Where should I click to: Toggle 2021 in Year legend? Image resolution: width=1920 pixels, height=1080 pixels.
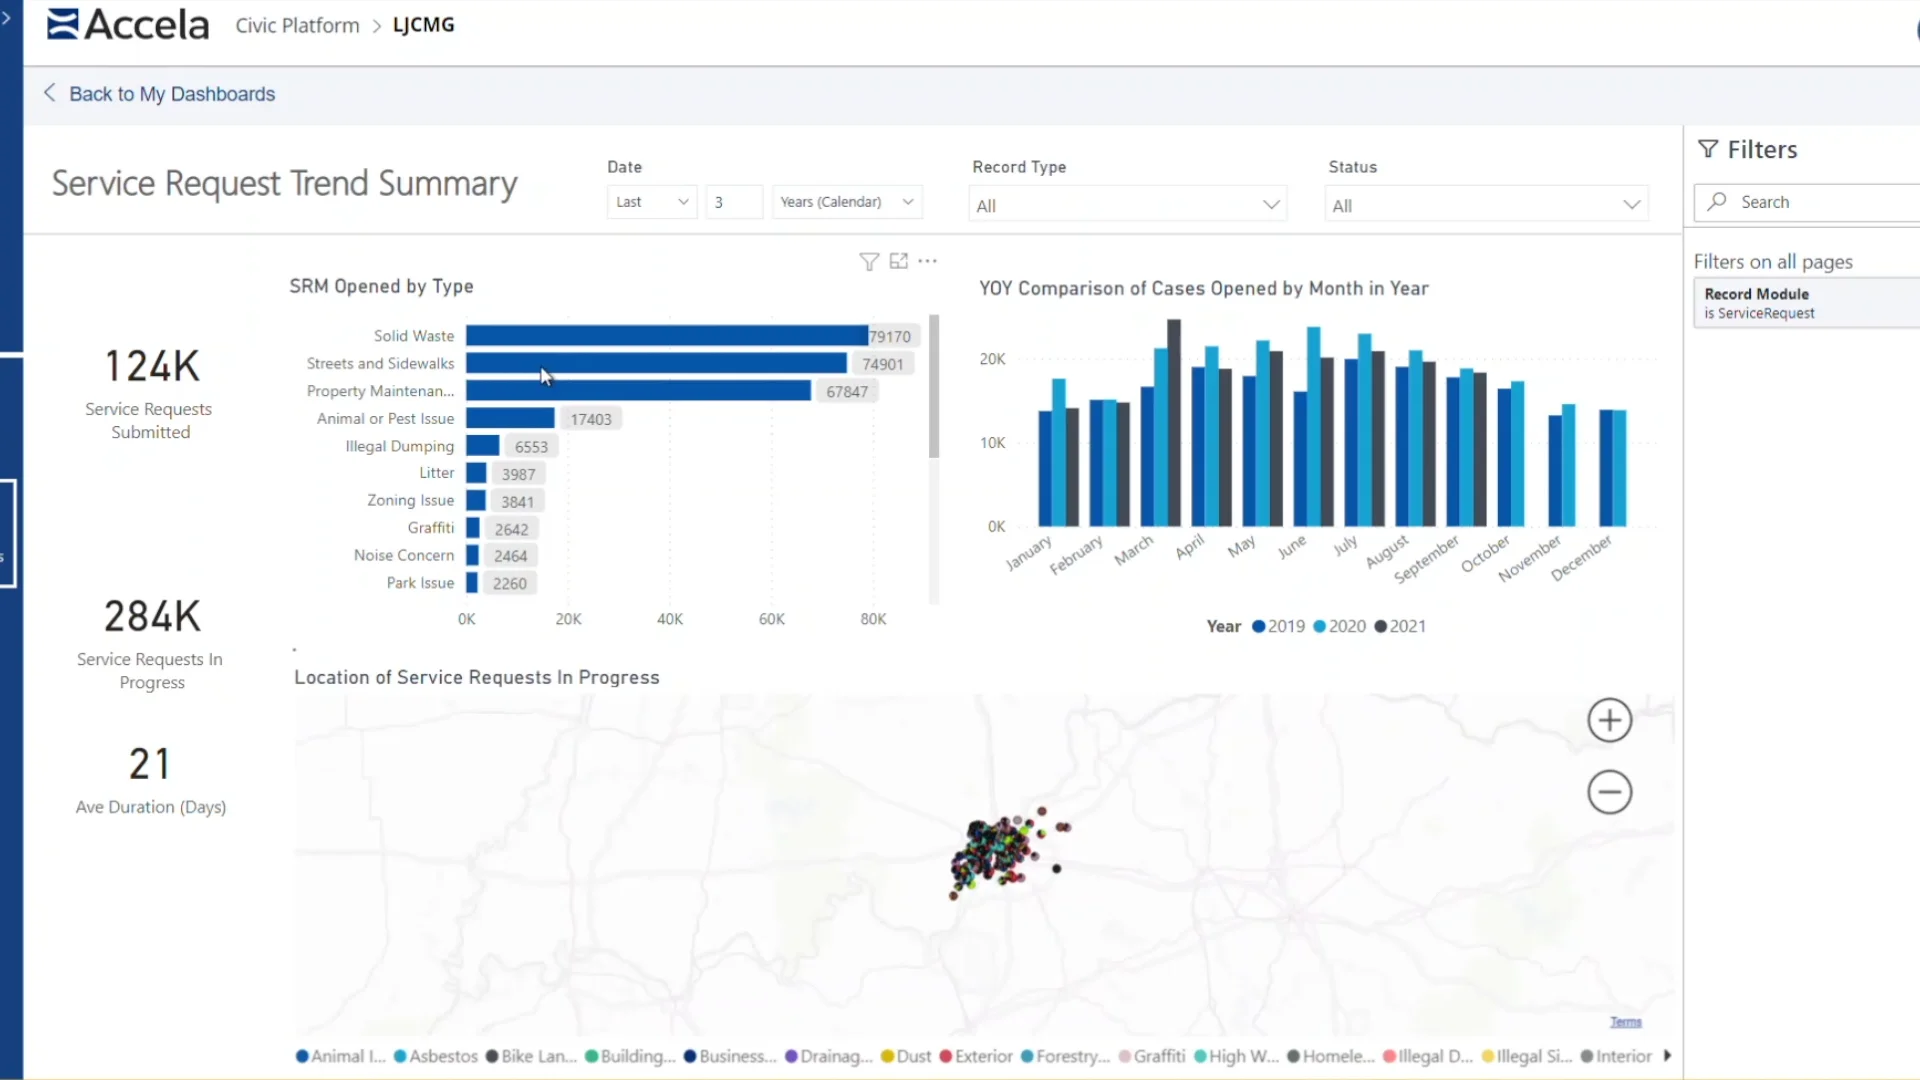pos(1401,626)
